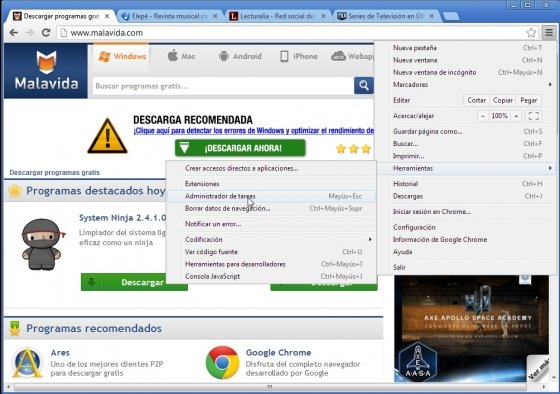This screenshot has width=560, height=394.
Task: Click System Ninja's green Descargar button
Action: [134, 282]
